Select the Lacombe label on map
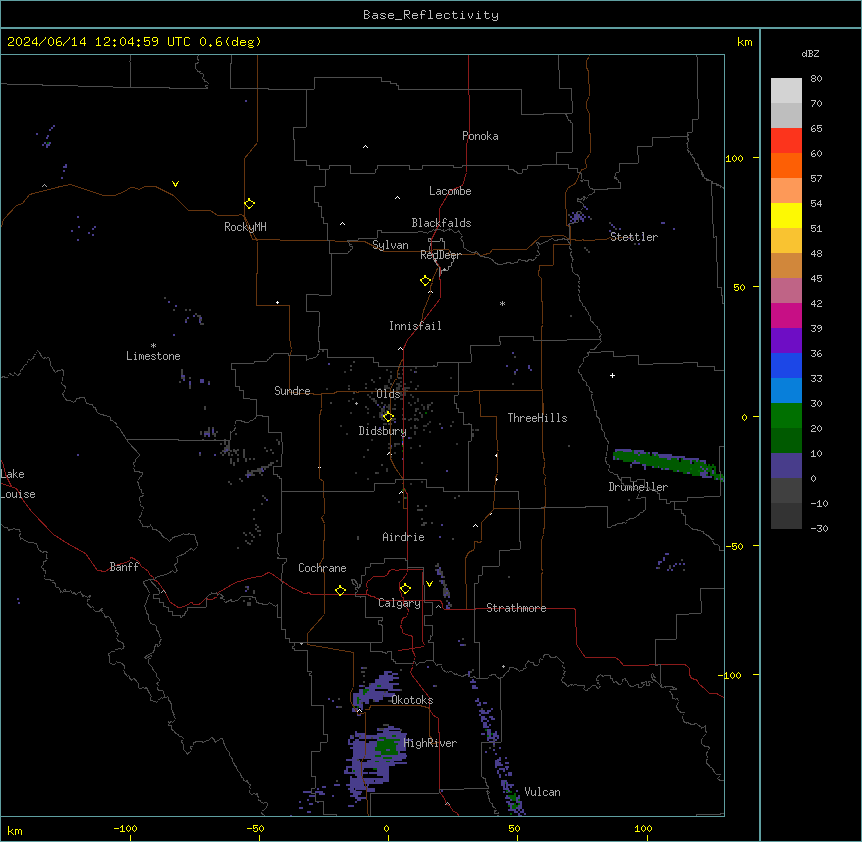The image size is (862, 842). click(x=450, y=191)
